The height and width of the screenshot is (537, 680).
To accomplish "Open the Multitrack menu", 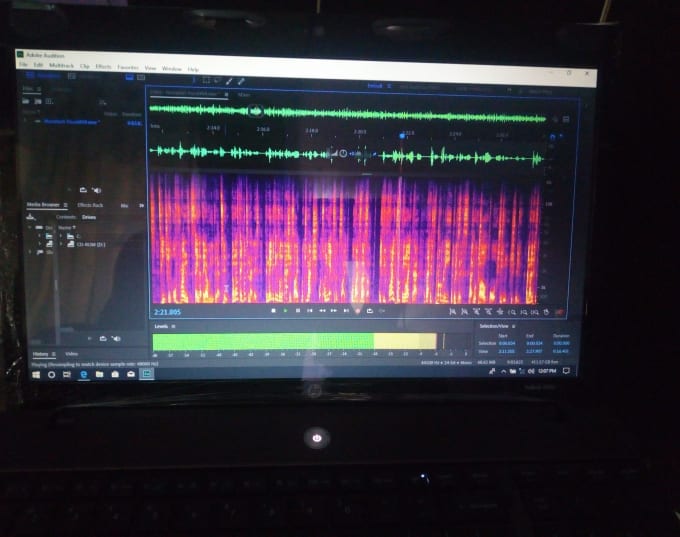I will [61, 65].
